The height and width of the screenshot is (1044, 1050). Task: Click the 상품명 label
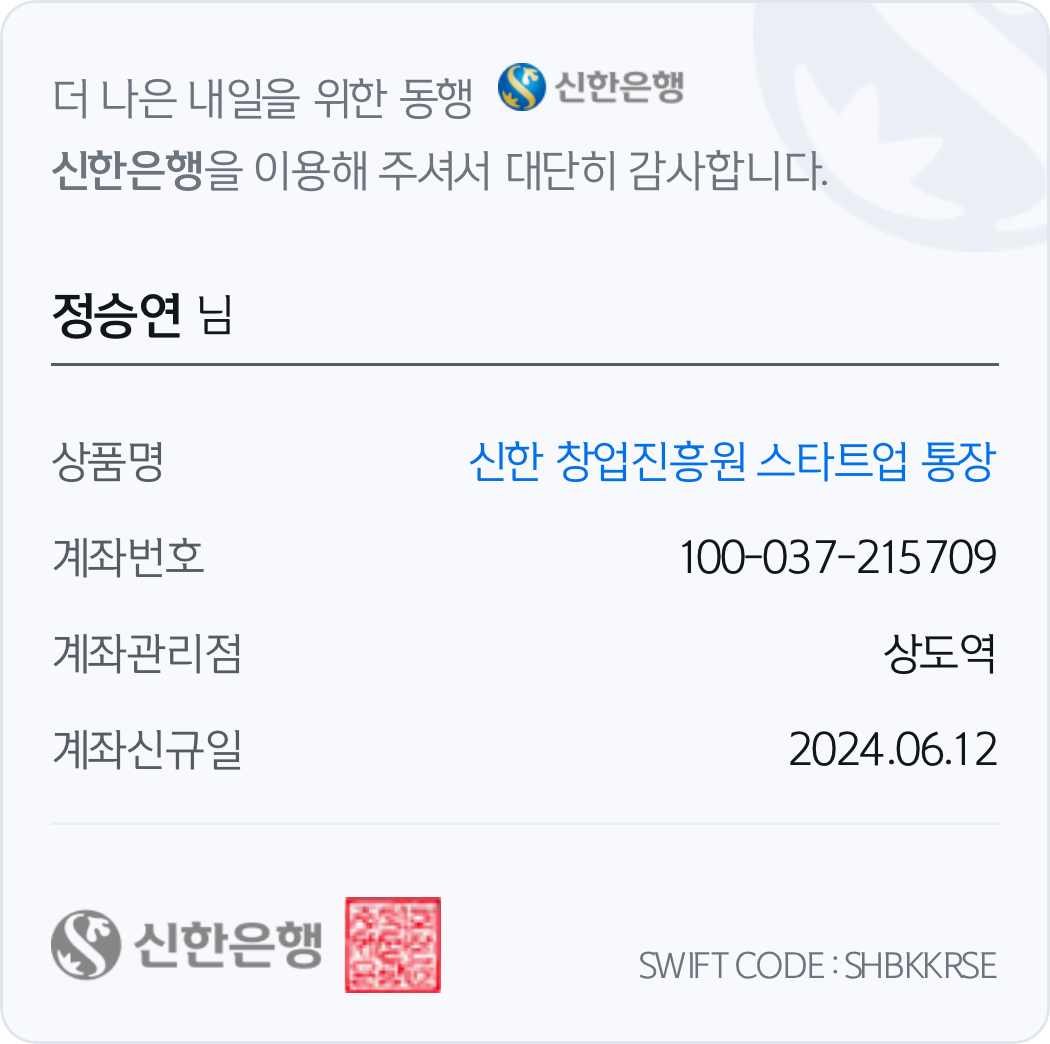[x=108, y=461]
